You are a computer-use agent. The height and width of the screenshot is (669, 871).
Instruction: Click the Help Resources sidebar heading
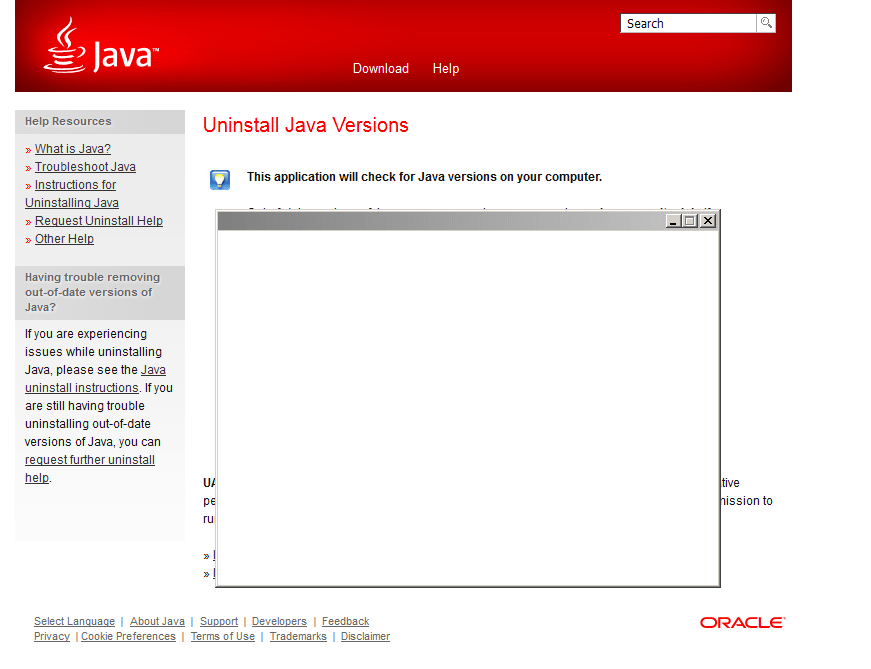pos(68,121)
